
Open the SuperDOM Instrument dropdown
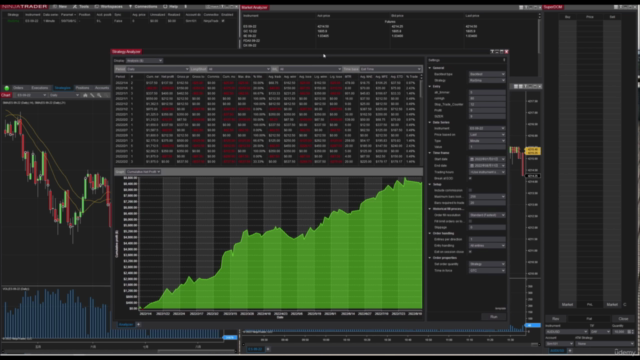point(567,332)
